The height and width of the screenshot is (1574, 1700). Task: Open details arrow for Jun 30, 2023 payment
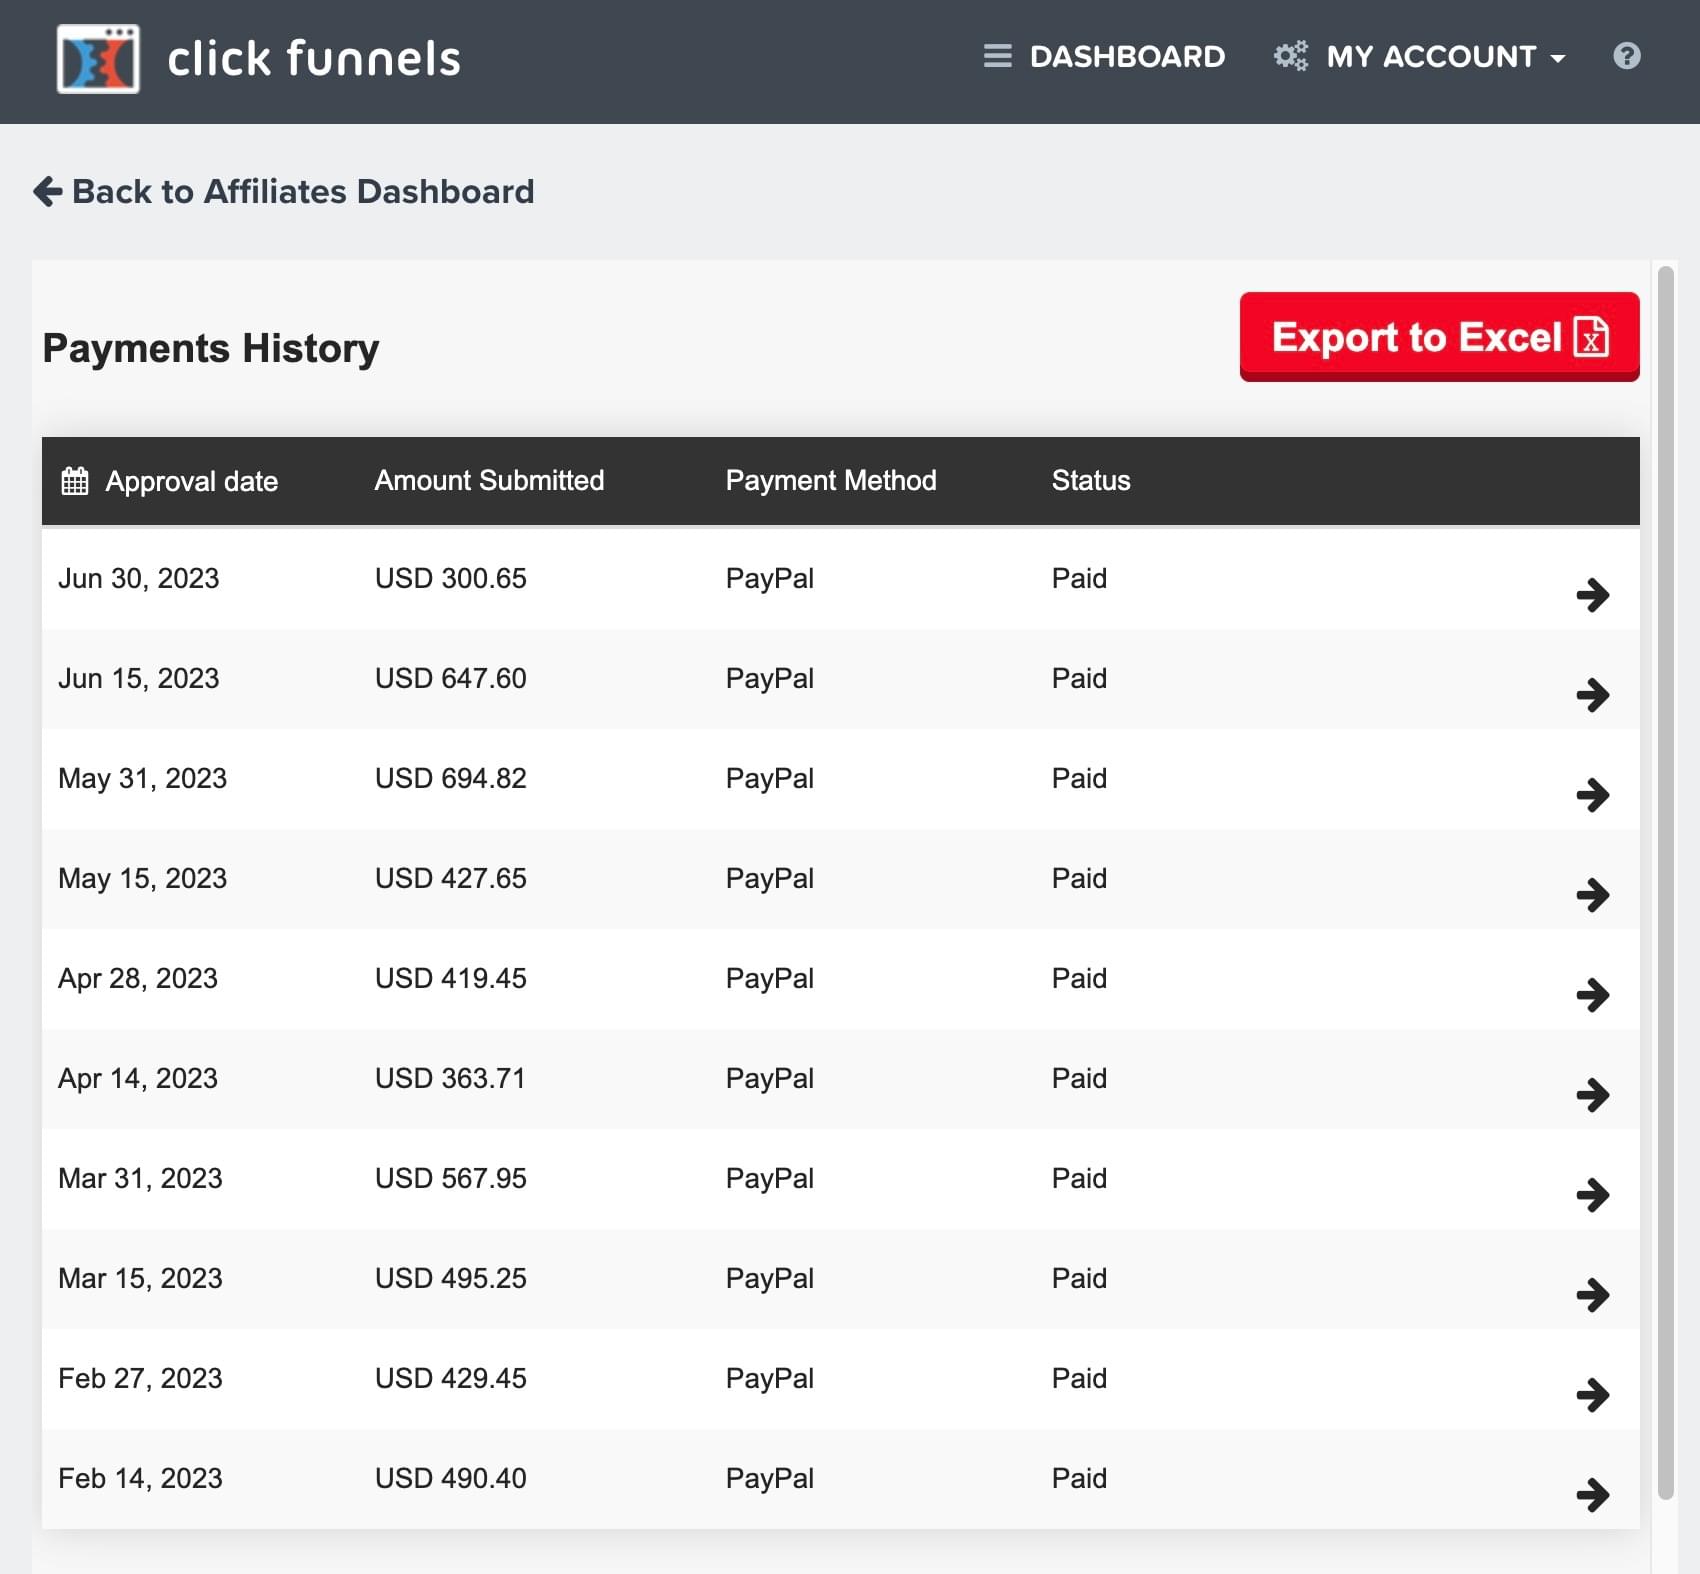point(1593,595)
